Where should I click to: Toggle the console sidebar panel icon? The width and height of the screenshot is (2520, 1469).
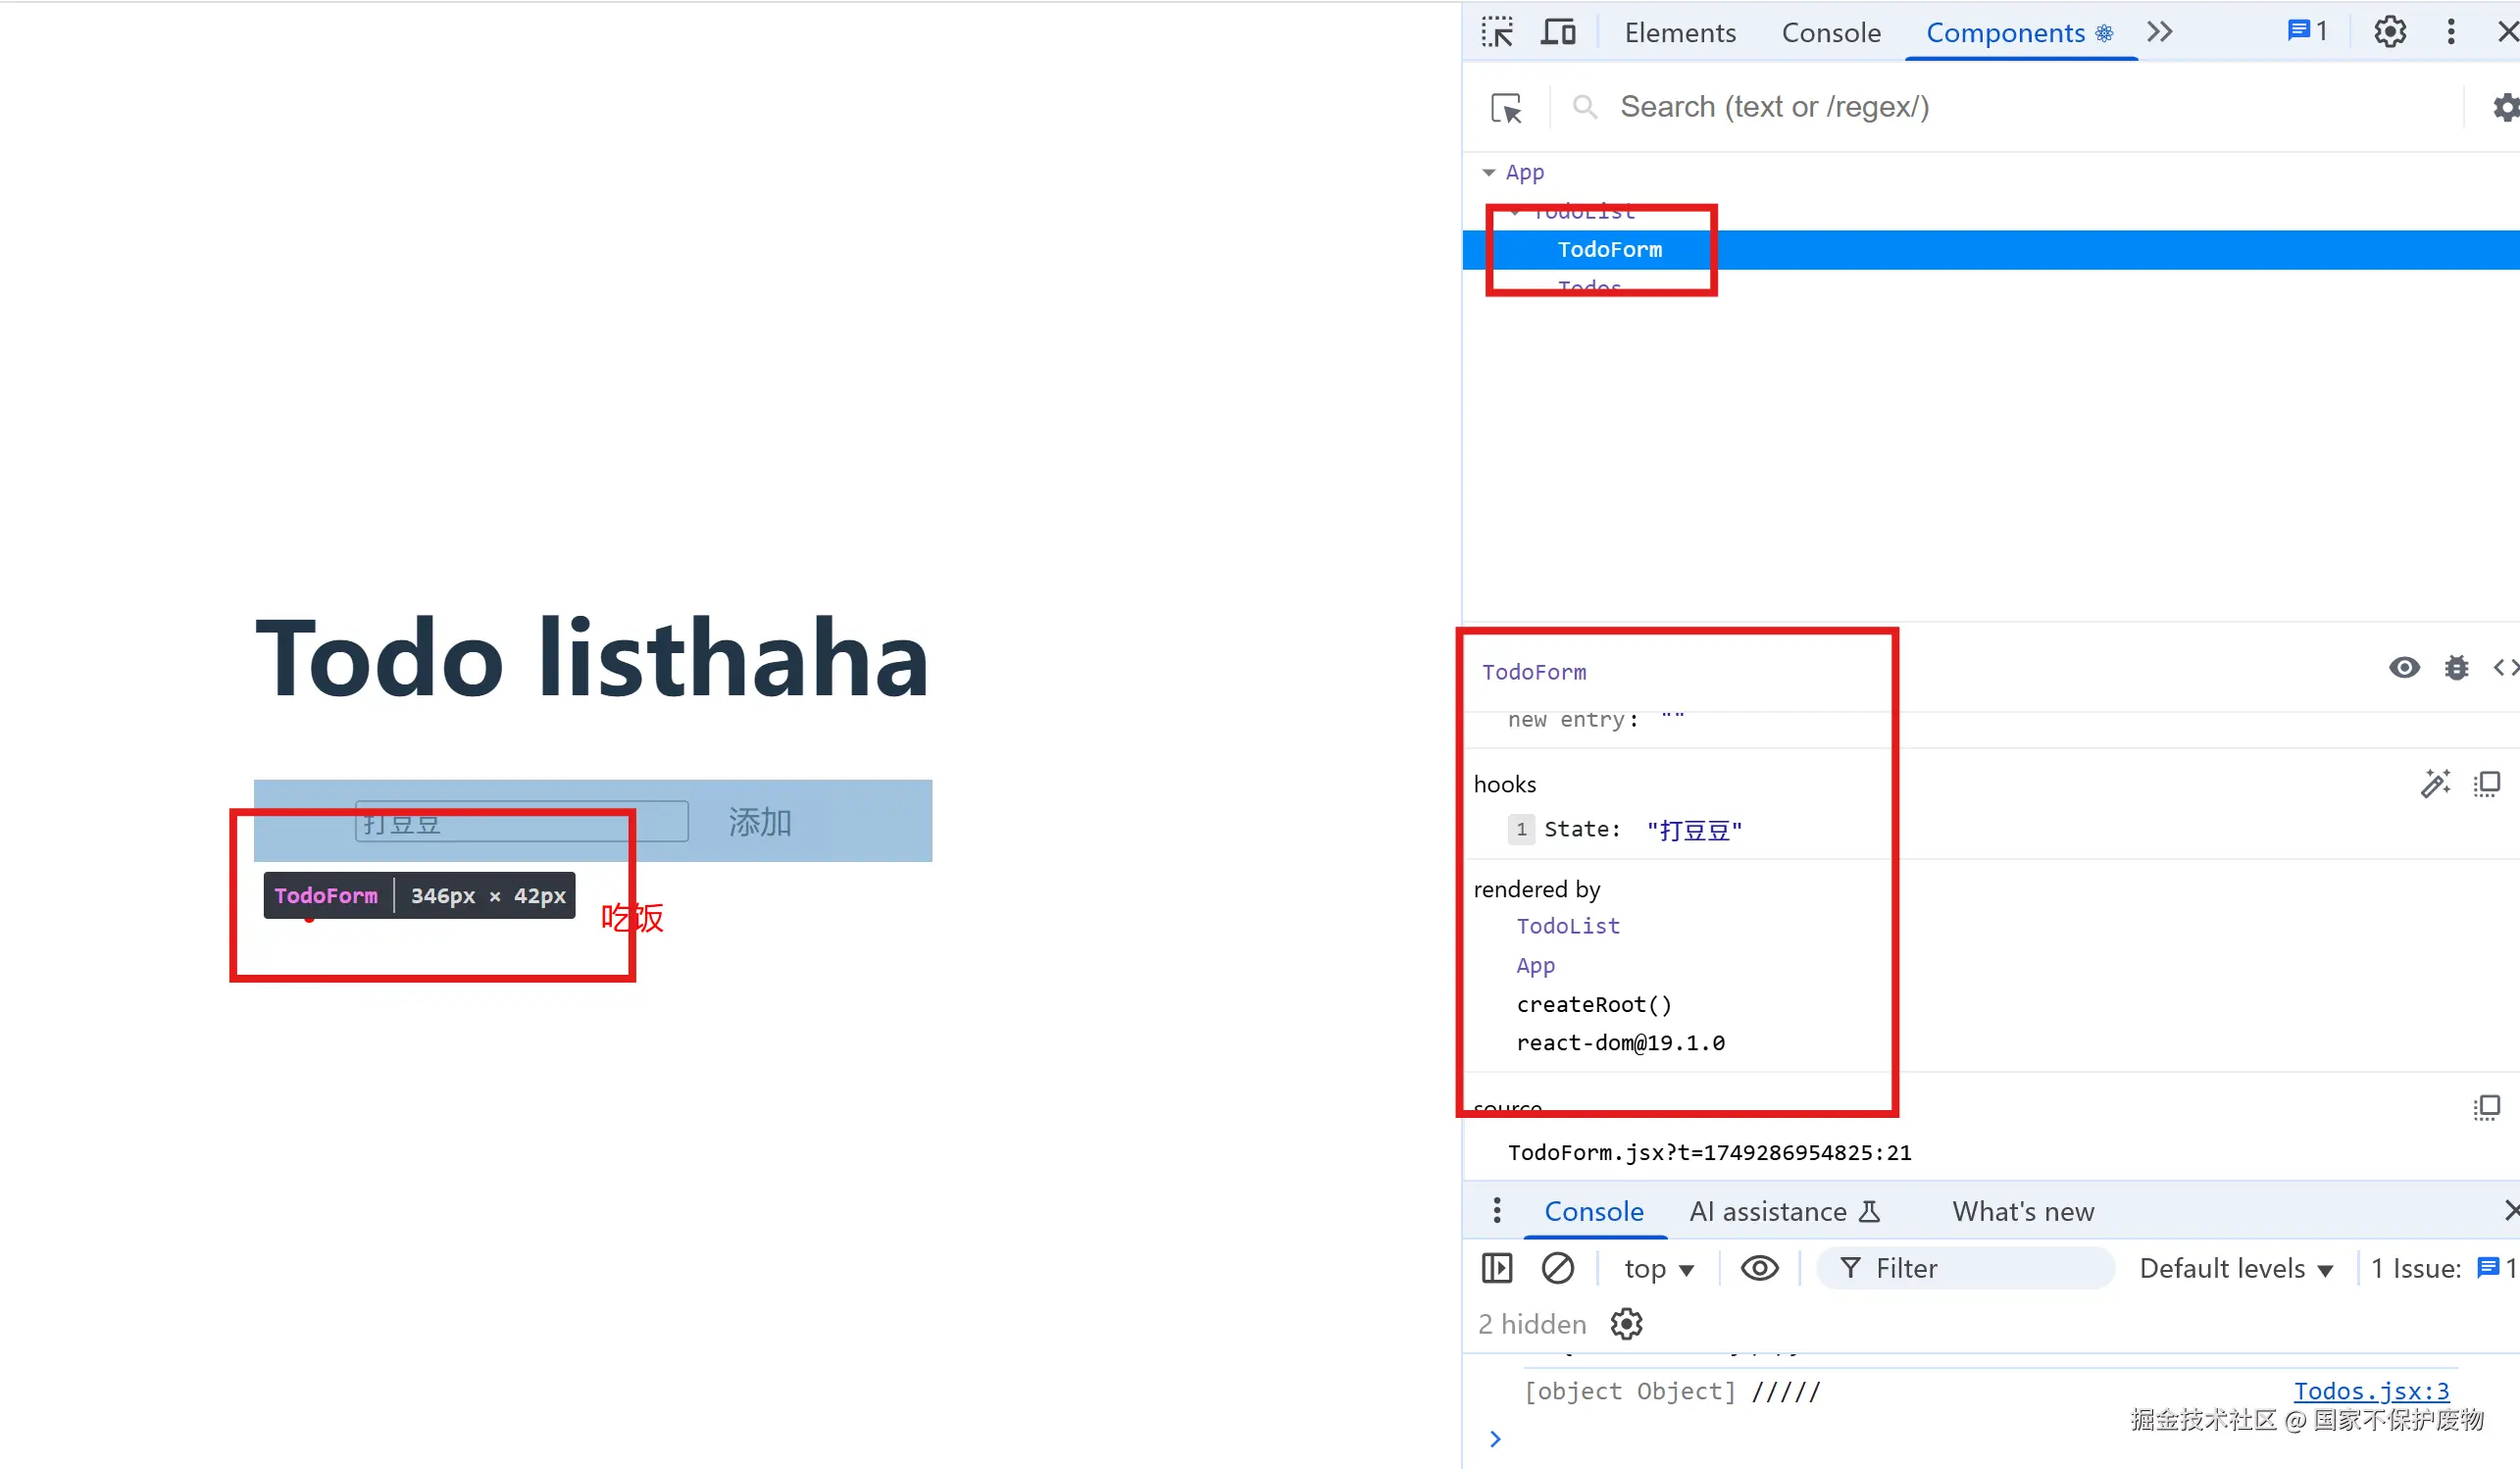1497,1268
